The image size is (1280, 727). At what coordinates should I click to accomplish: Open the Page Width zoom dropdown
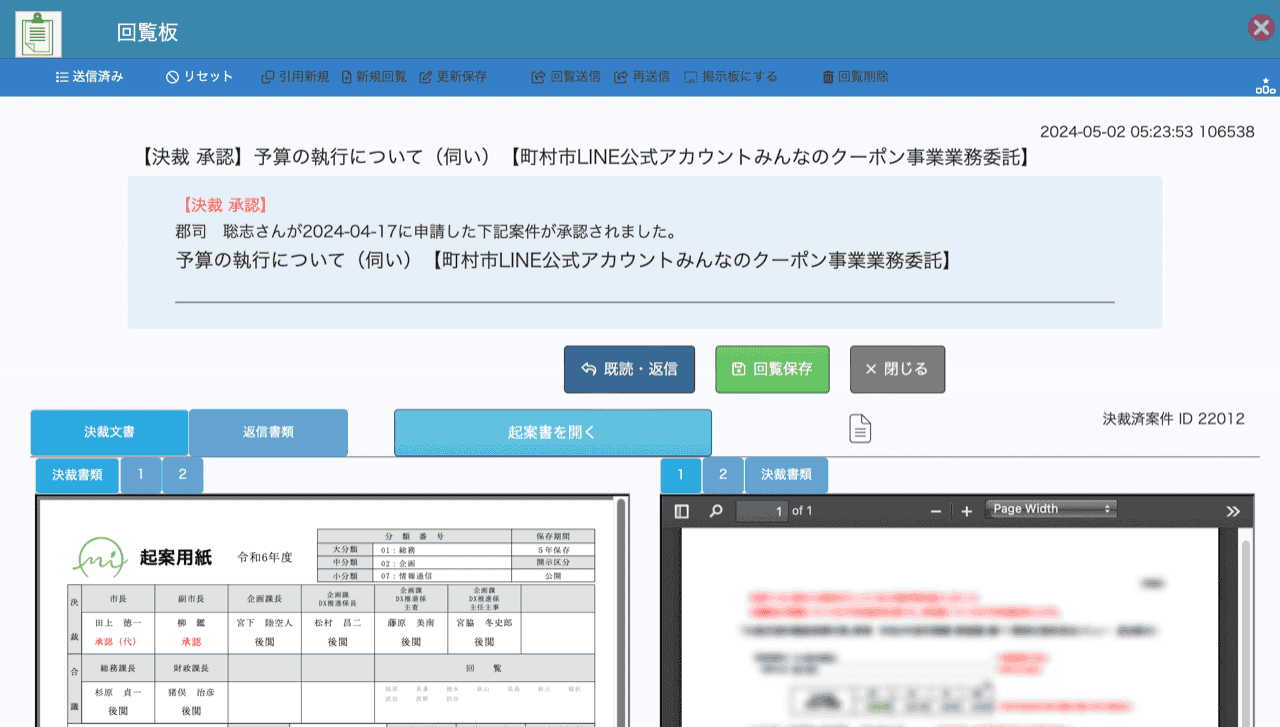[x=1050, y=509]
